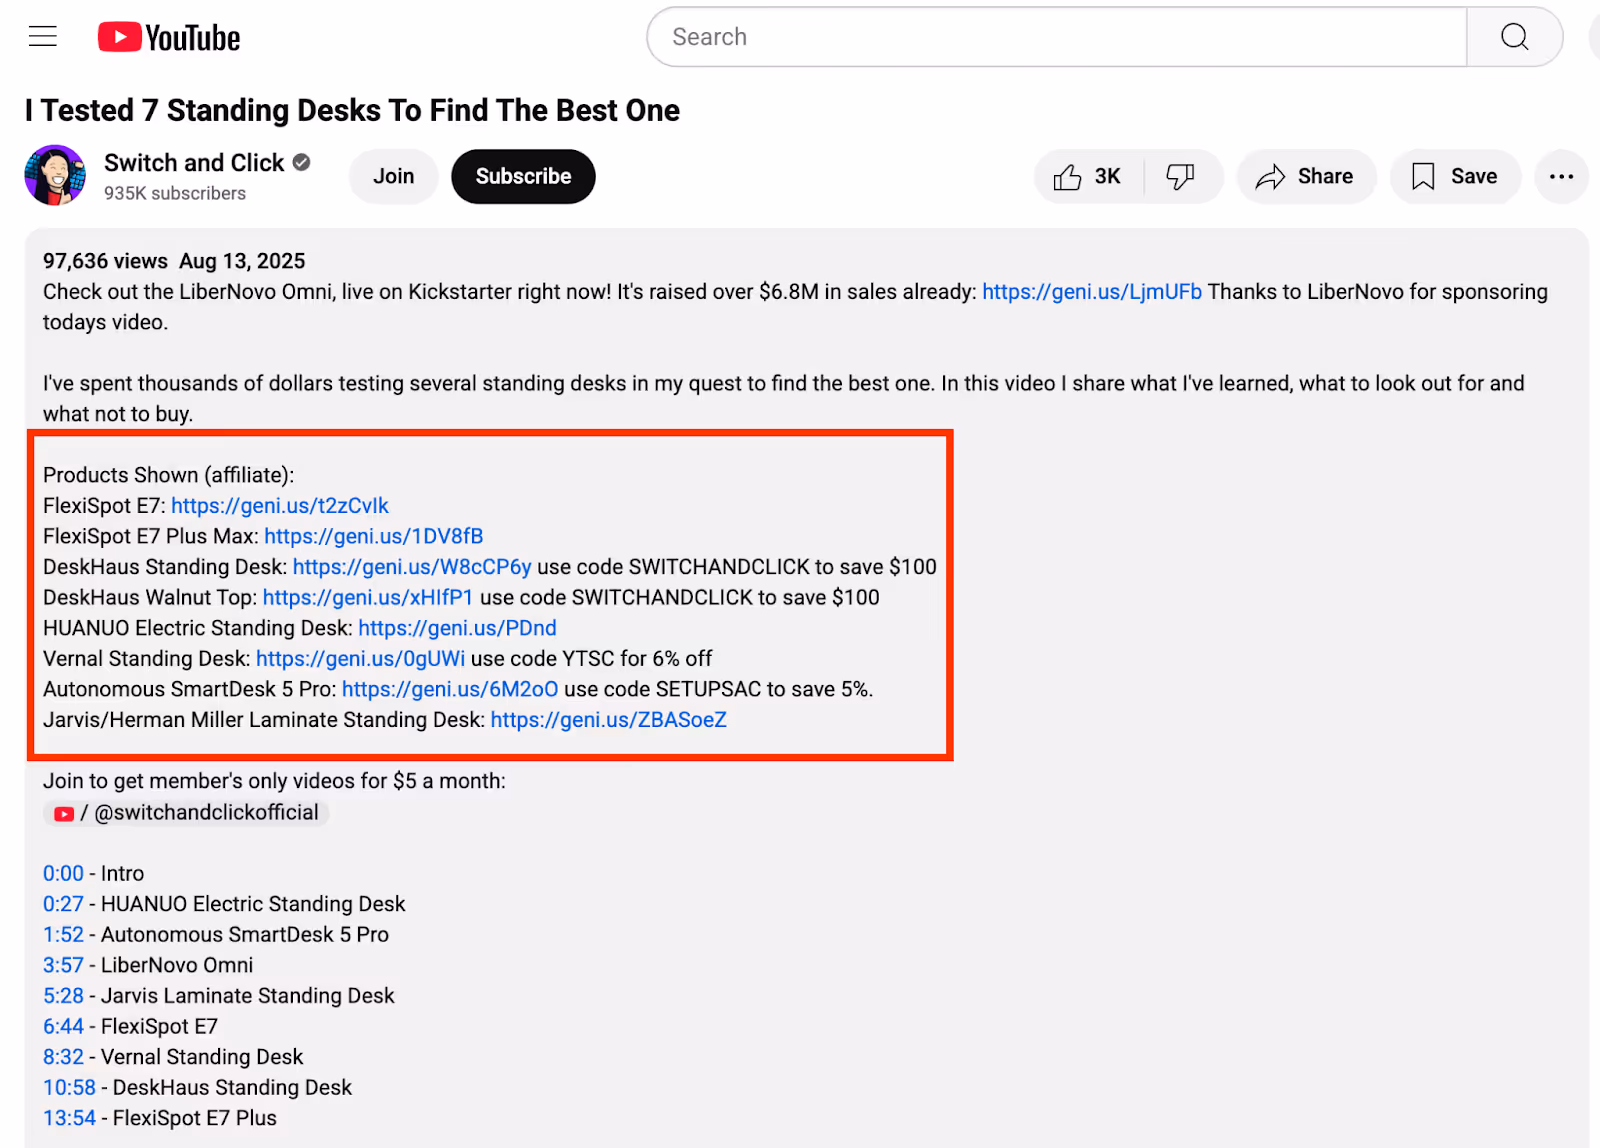
Task: Click the Subscribe button
Action: coord(522,176)
